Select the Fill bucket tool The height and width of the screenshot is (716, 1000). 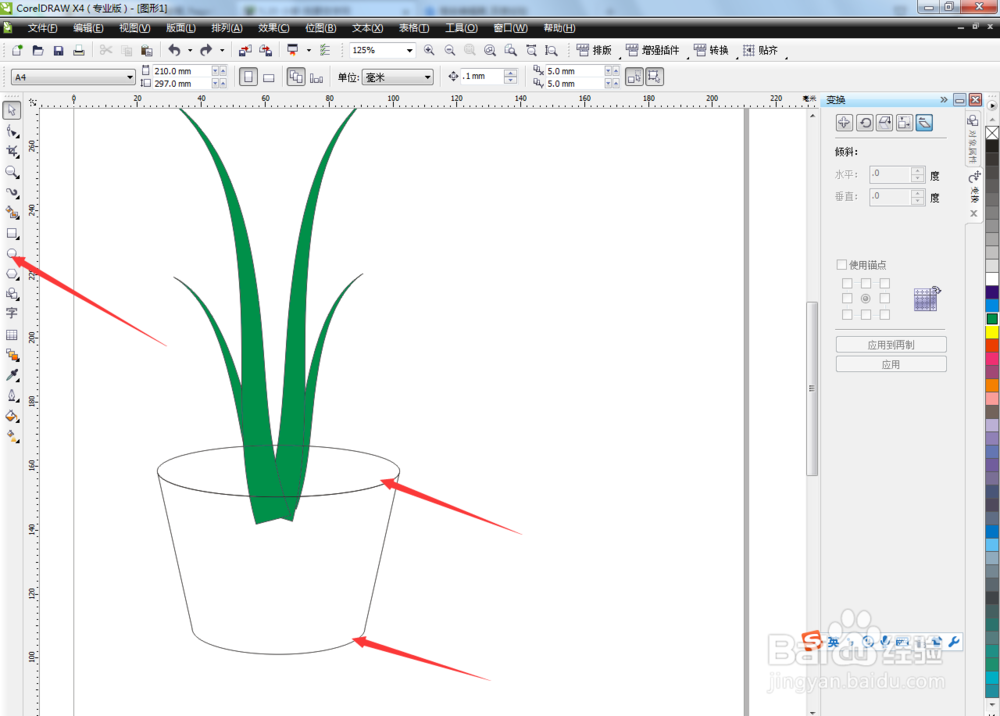[x=11, y=416]
